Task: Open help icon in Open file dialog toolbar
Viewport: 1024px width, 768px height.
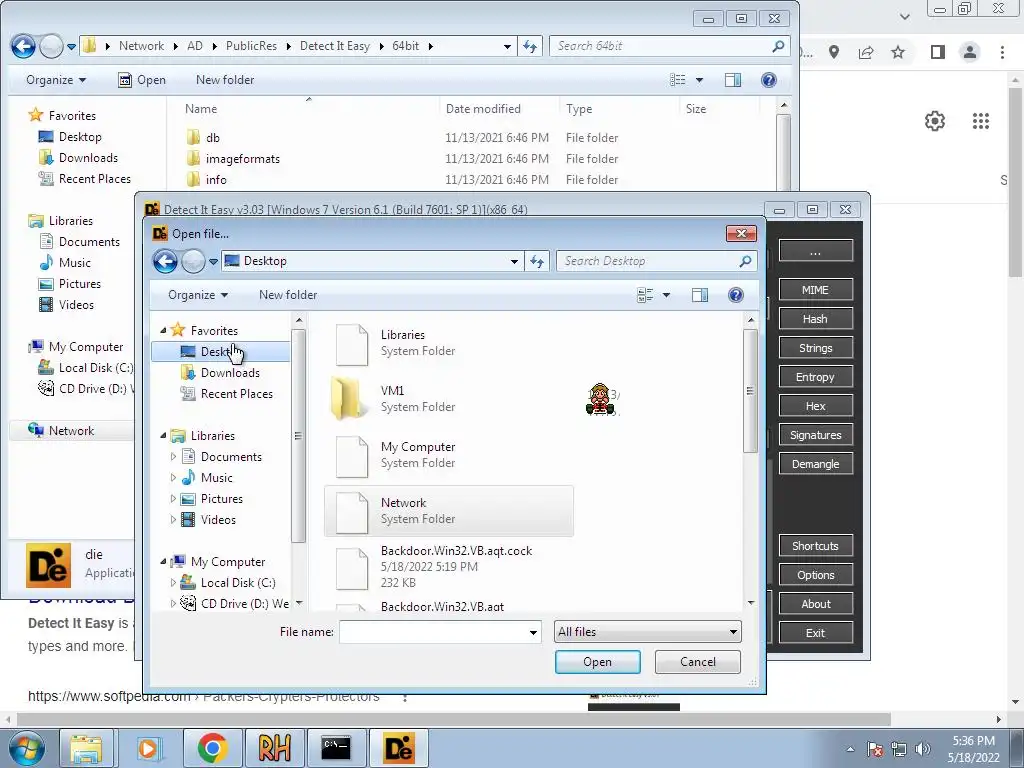Action: [735, 295]
